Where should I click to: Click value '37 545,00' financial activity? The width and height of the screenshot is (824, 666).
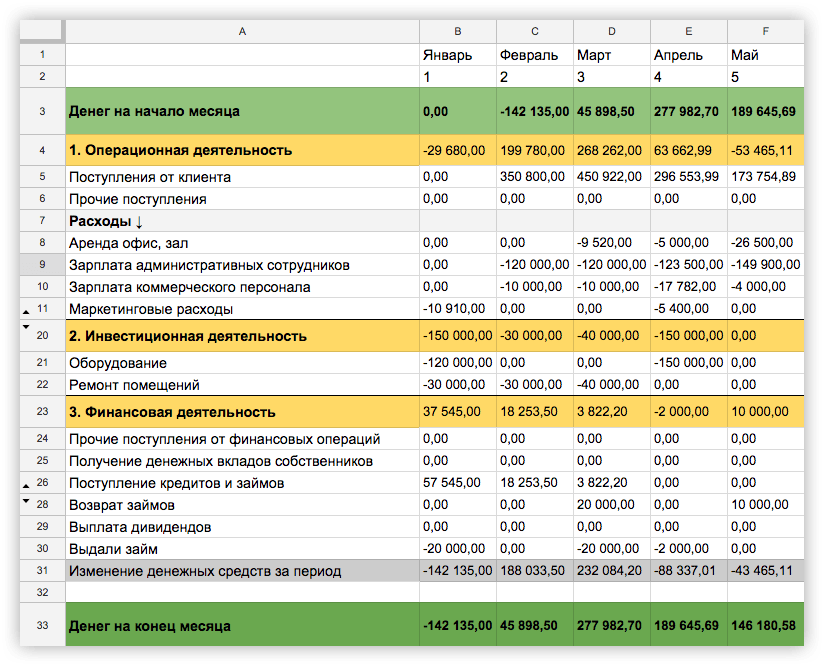click(458, 412)
